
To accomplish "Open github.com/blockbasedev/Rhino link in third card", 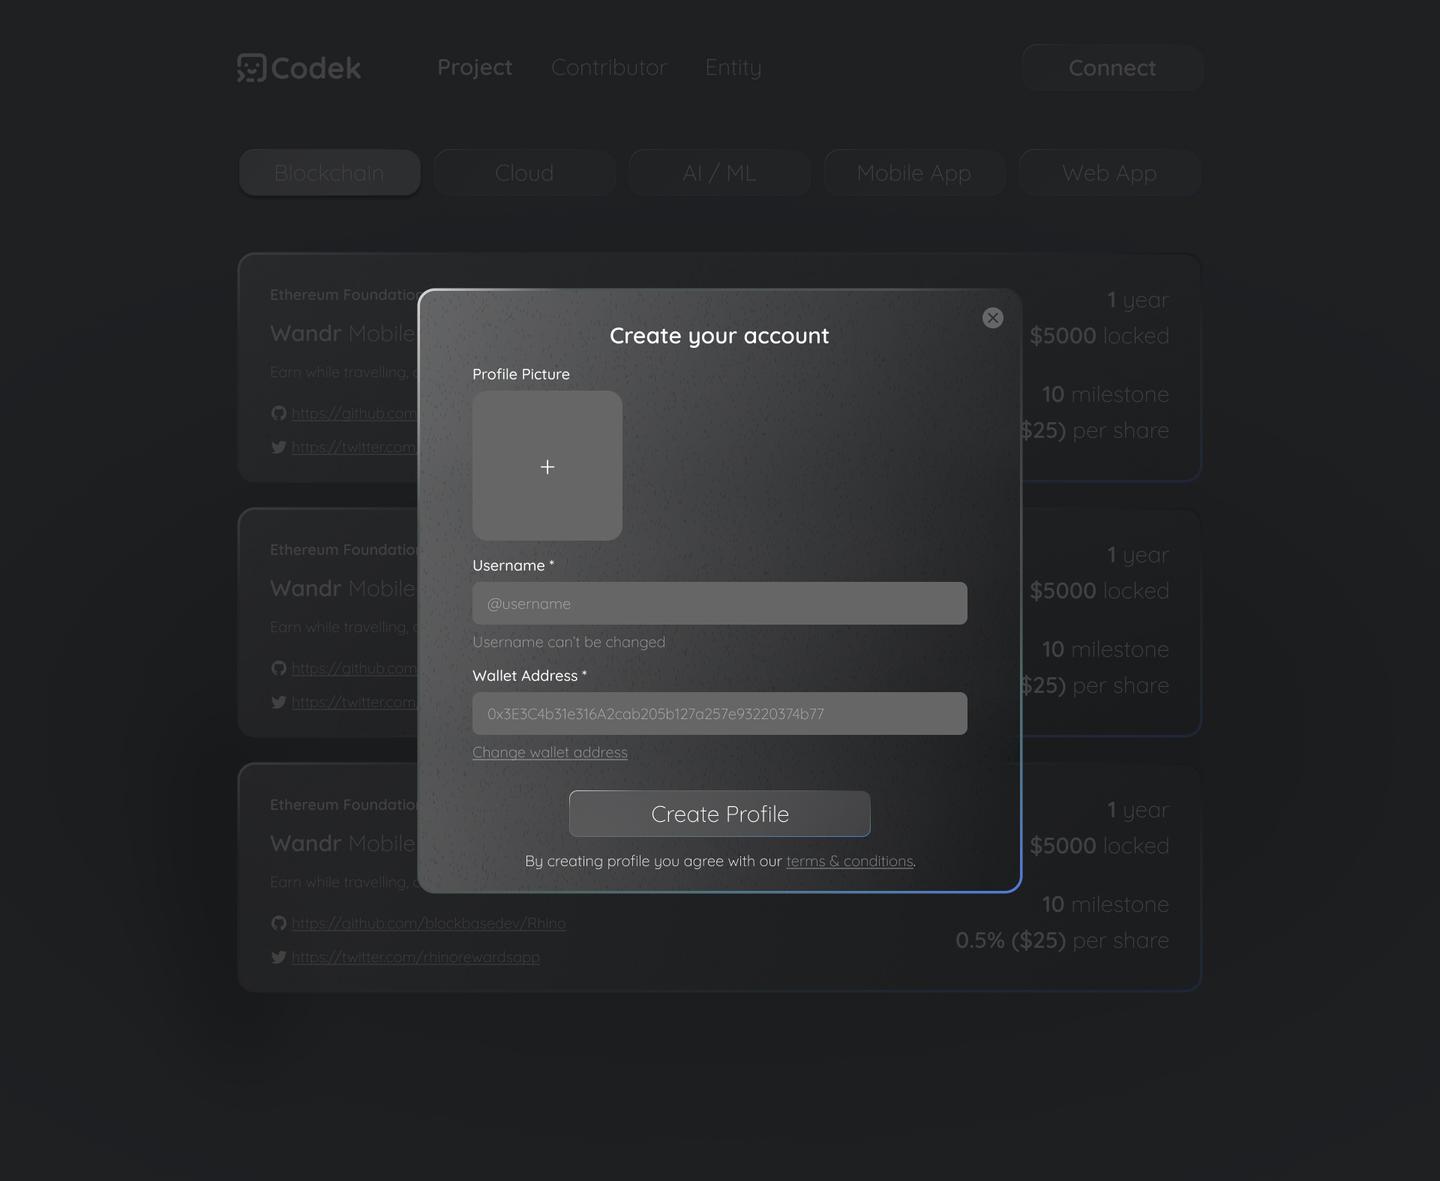I will 428,923.
